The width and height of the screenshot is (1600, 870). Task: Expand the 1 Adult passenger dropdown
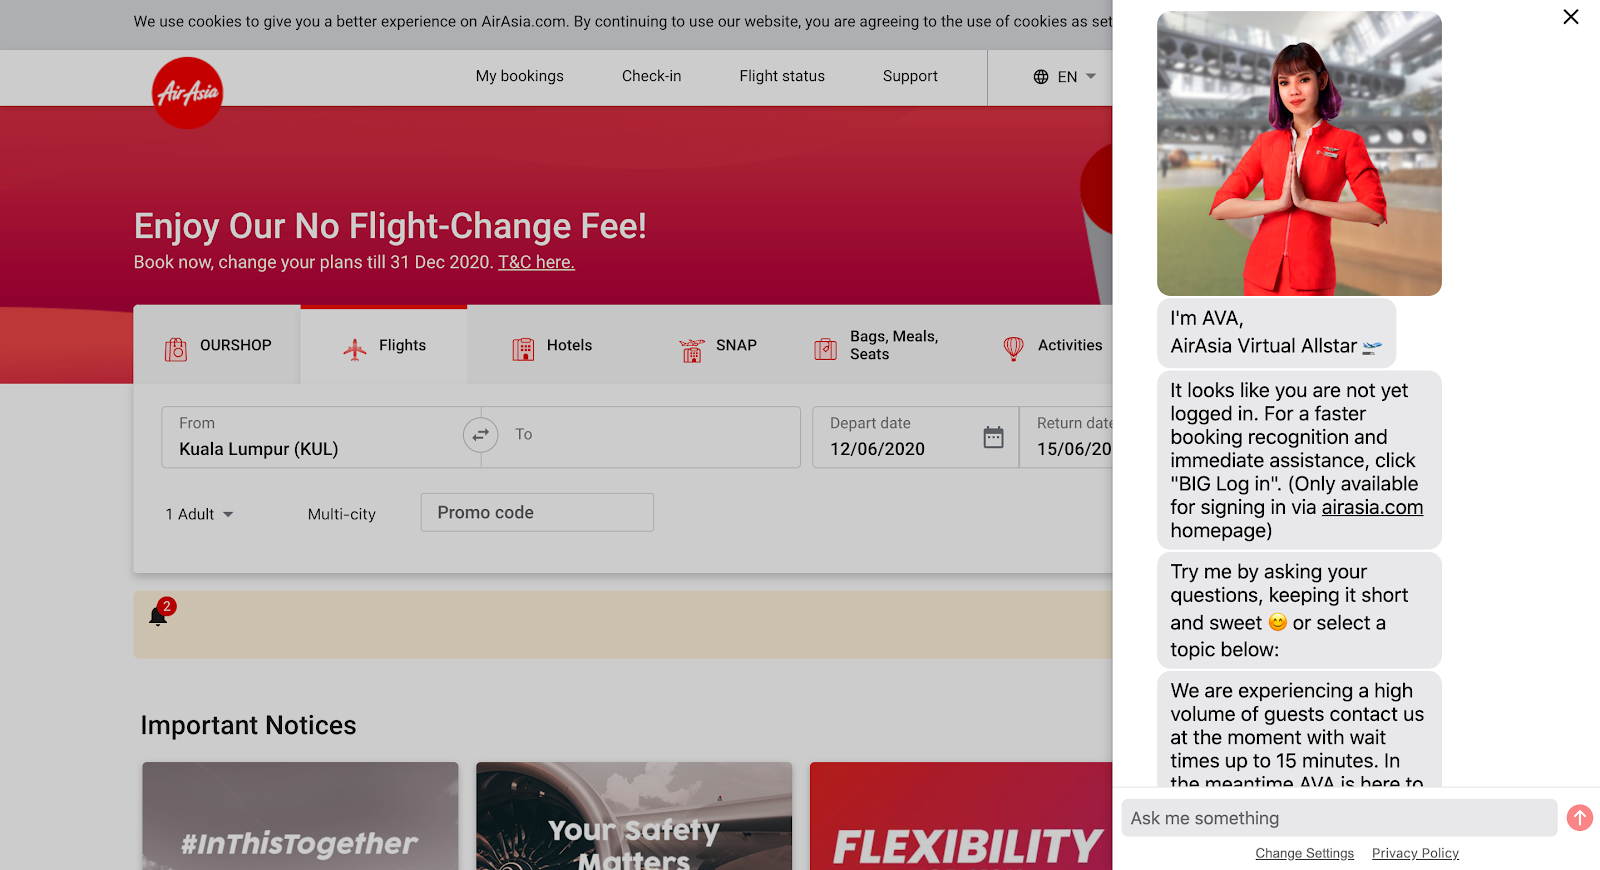coord(200,514)
